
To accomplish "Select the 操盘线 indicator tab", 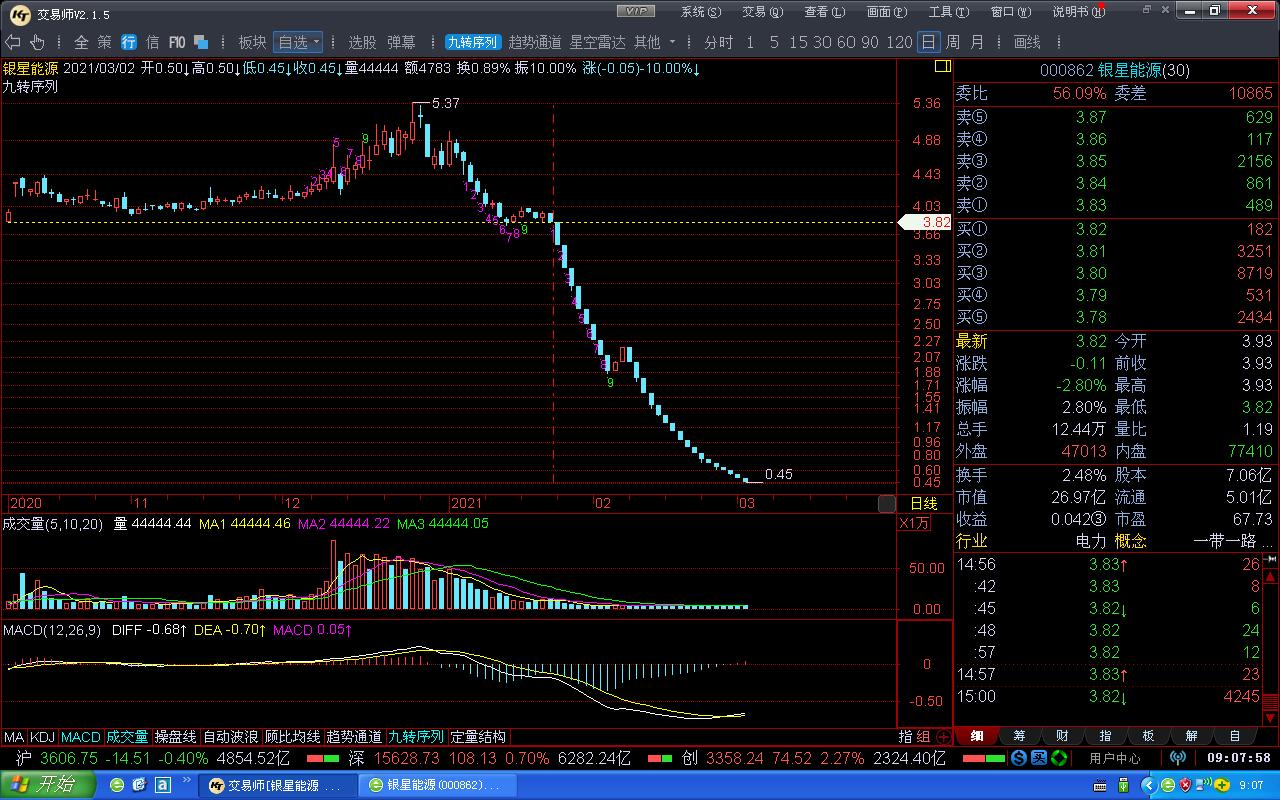I will (176, 736).
